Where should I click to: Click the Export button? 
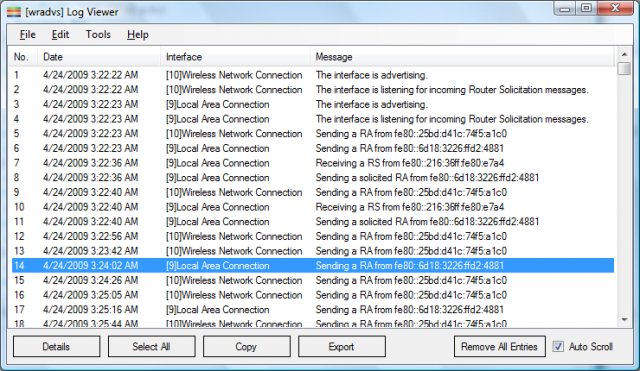[342, 347]
